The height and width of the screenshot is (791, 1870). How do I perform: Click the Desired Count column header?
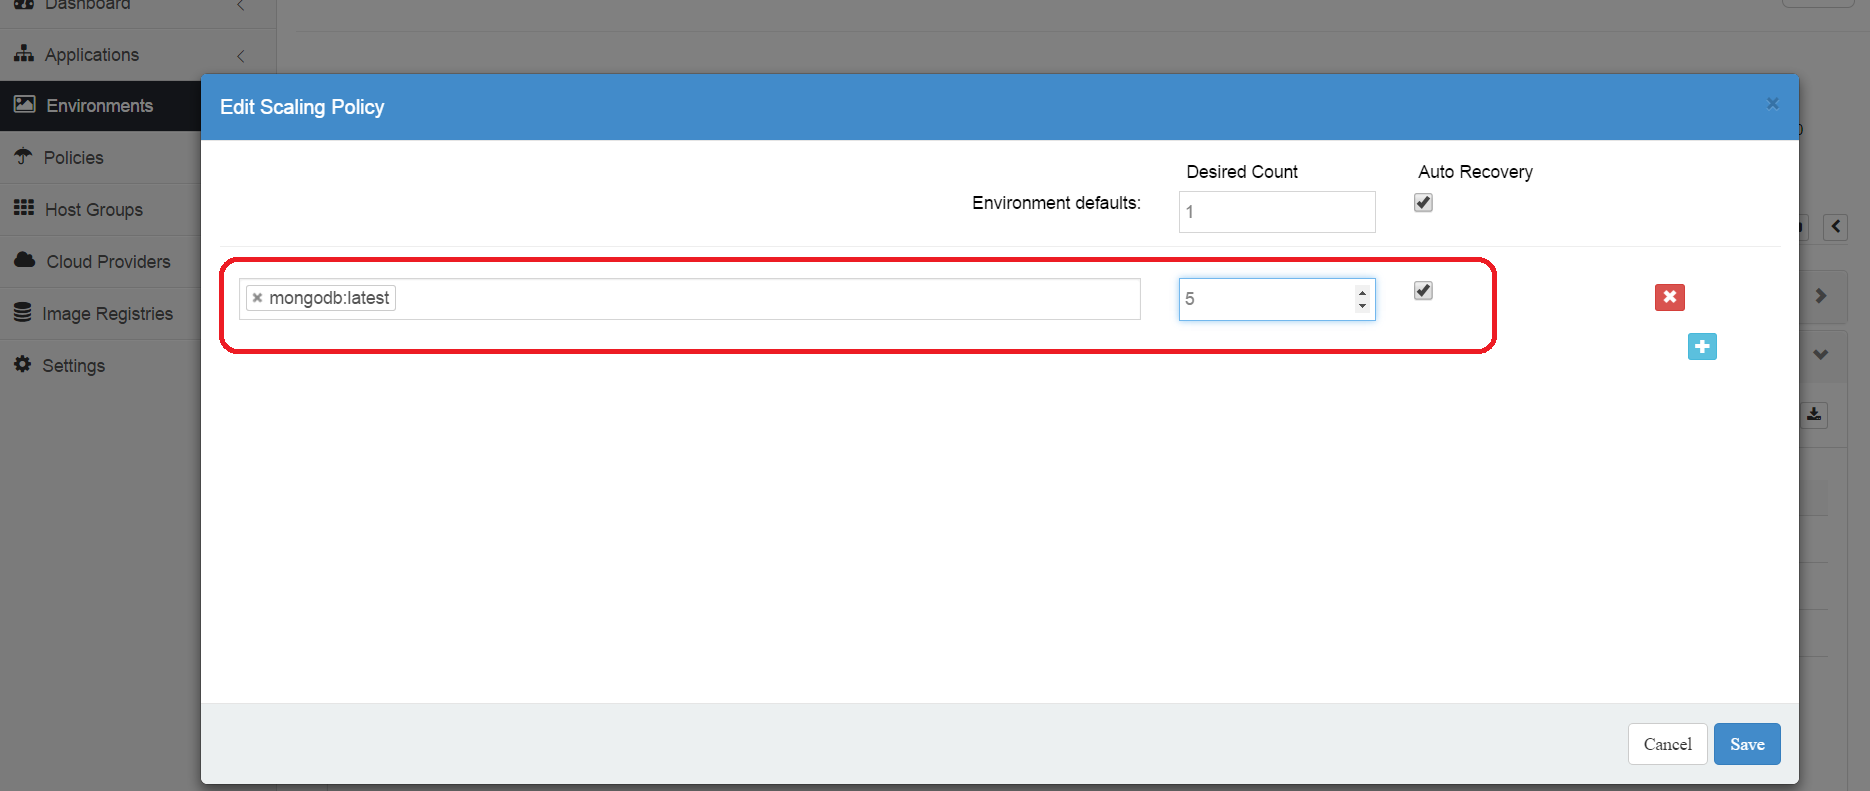(1242, 172)
